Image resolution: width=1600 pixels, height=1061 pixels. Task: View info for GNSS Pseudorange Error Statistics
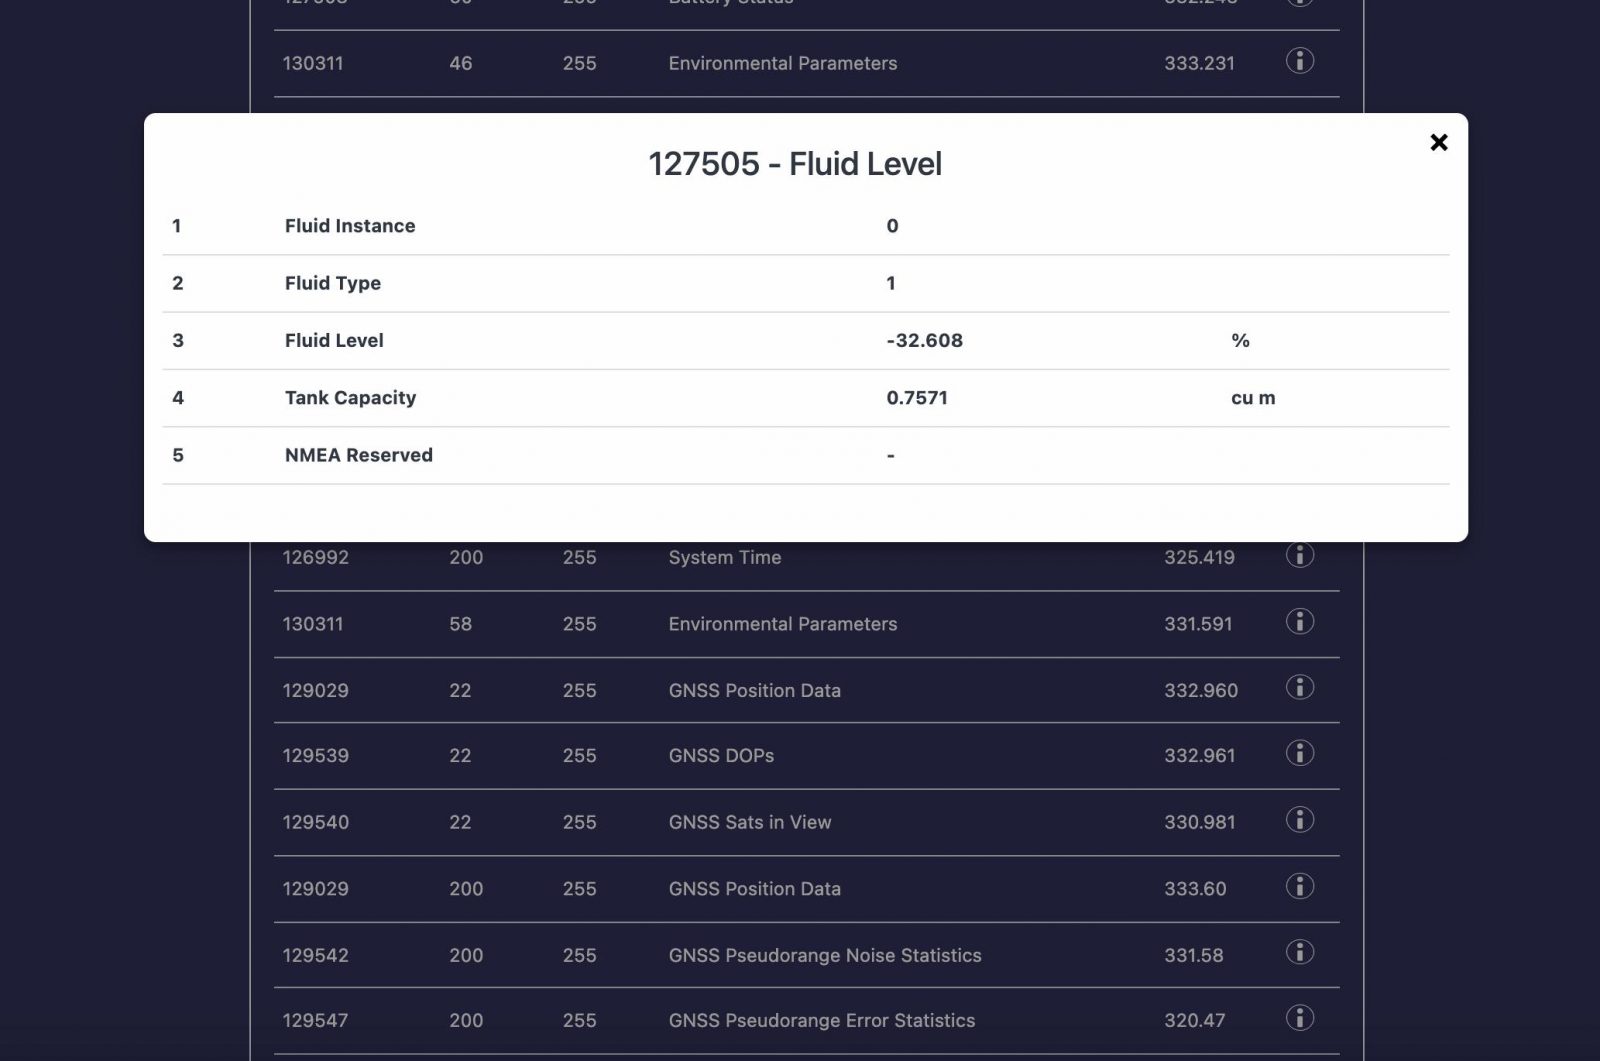[x=1299, y=1019]
